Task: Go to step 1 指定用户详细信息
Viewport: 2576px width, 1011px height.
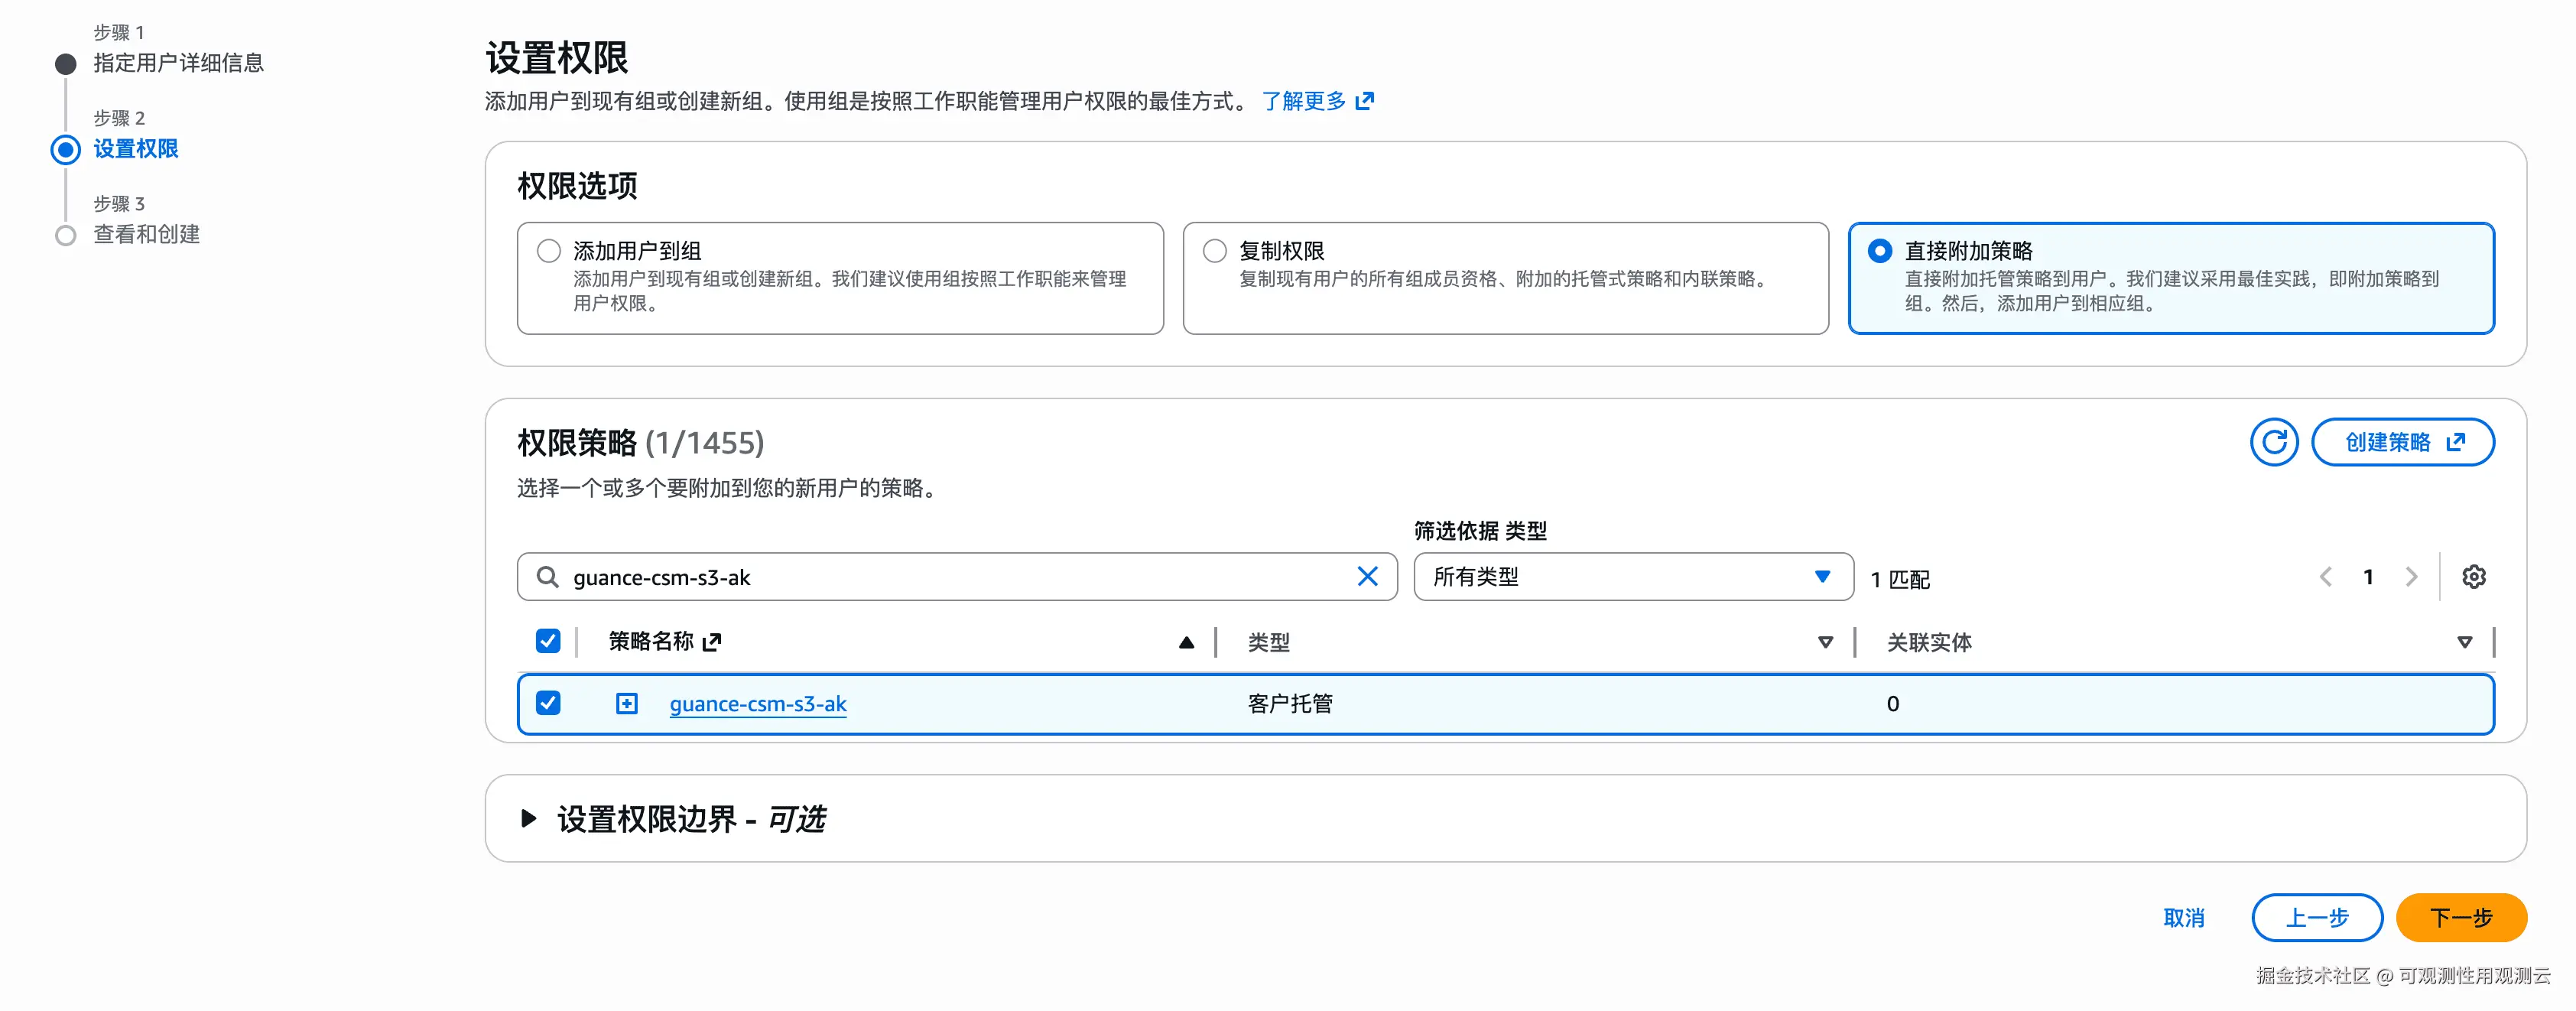Action: tap(178, 63)
